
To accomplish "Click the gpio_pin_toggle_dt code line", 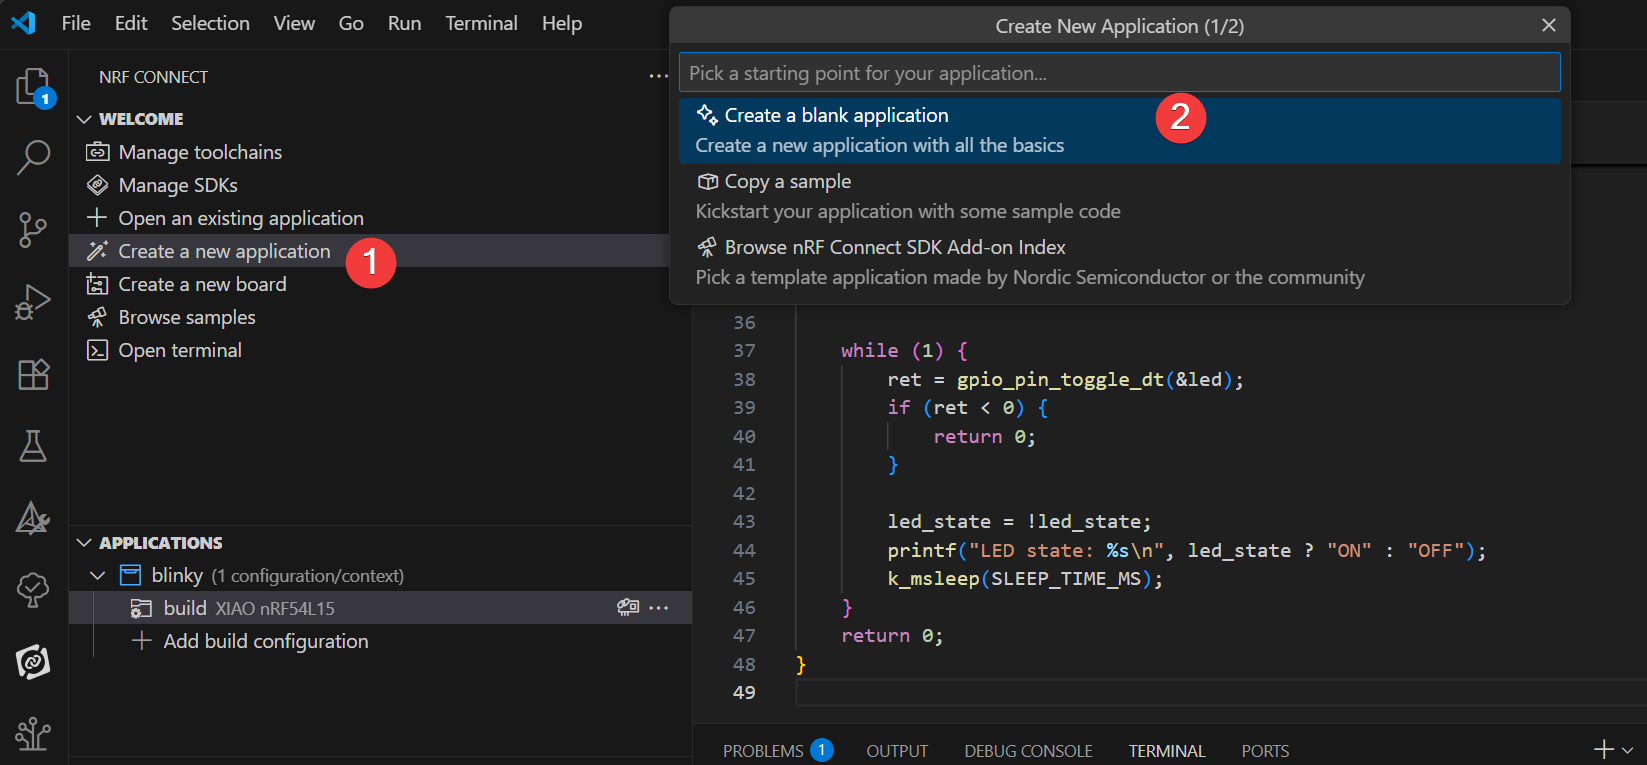I will pyautogui.click(x=1065, y=379).
